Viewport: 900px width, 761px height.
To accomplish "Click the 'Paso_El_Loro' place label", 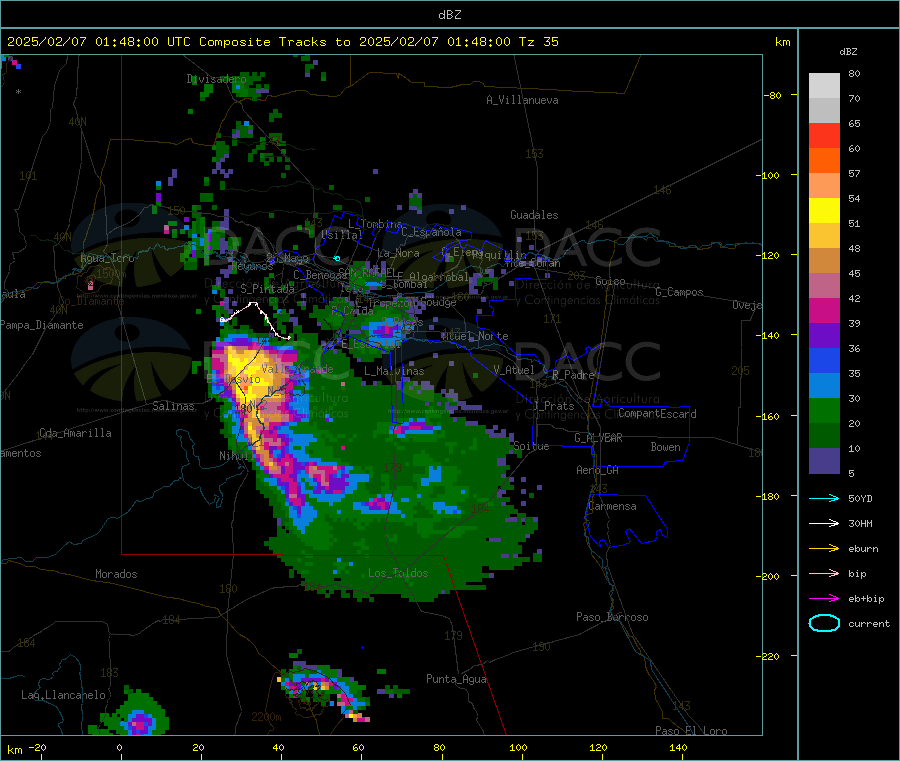I will pos(691,731).
